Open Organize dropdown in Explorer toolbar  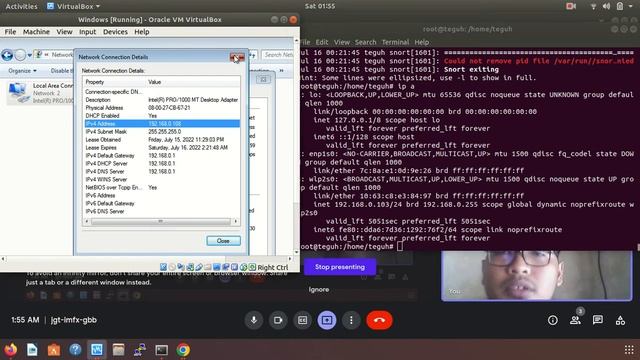point(22,71)
